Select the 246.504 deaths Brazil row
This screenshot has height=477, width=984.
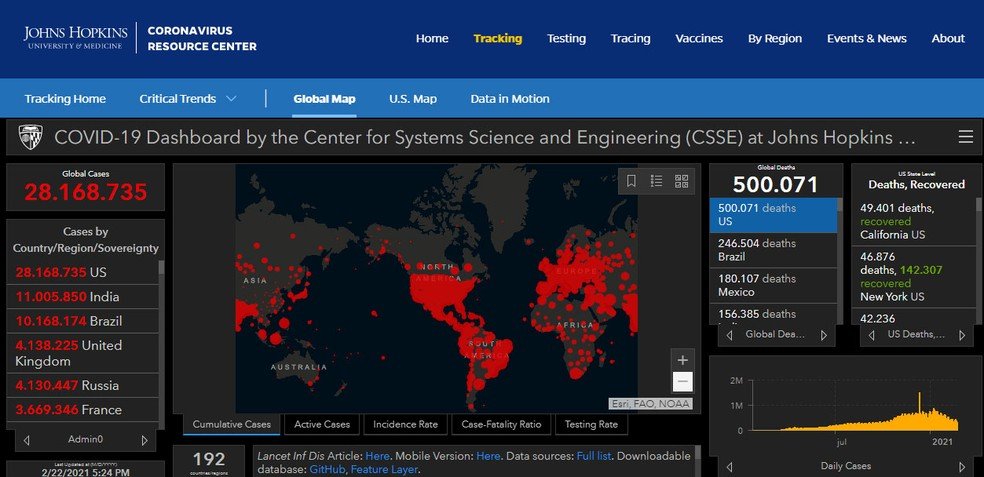(773, 250)
